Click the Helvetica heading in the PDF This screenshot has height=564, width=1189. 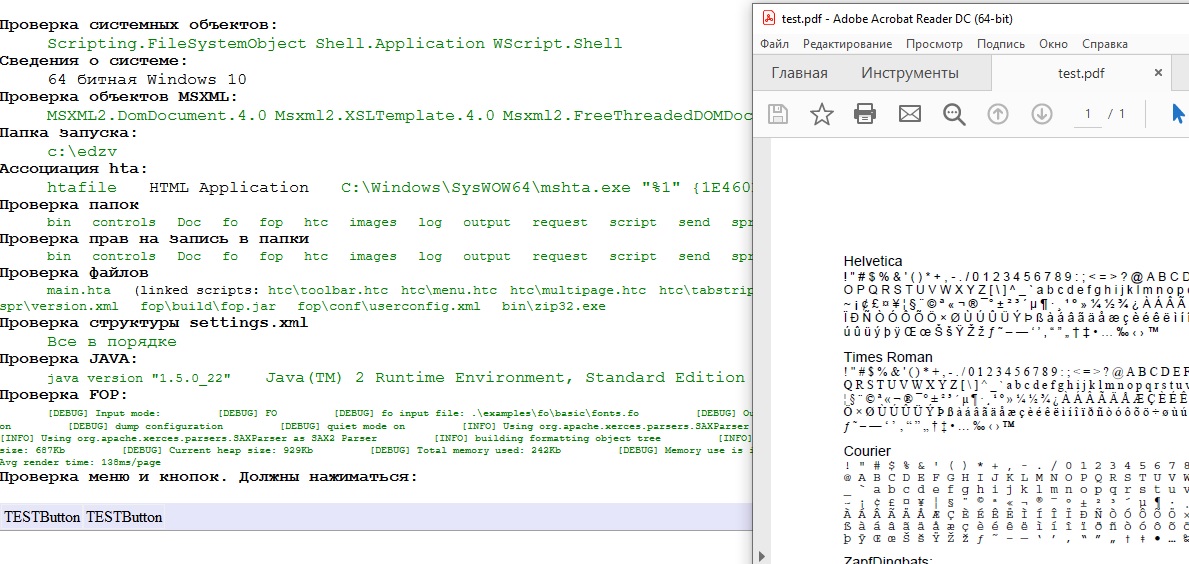873,262
